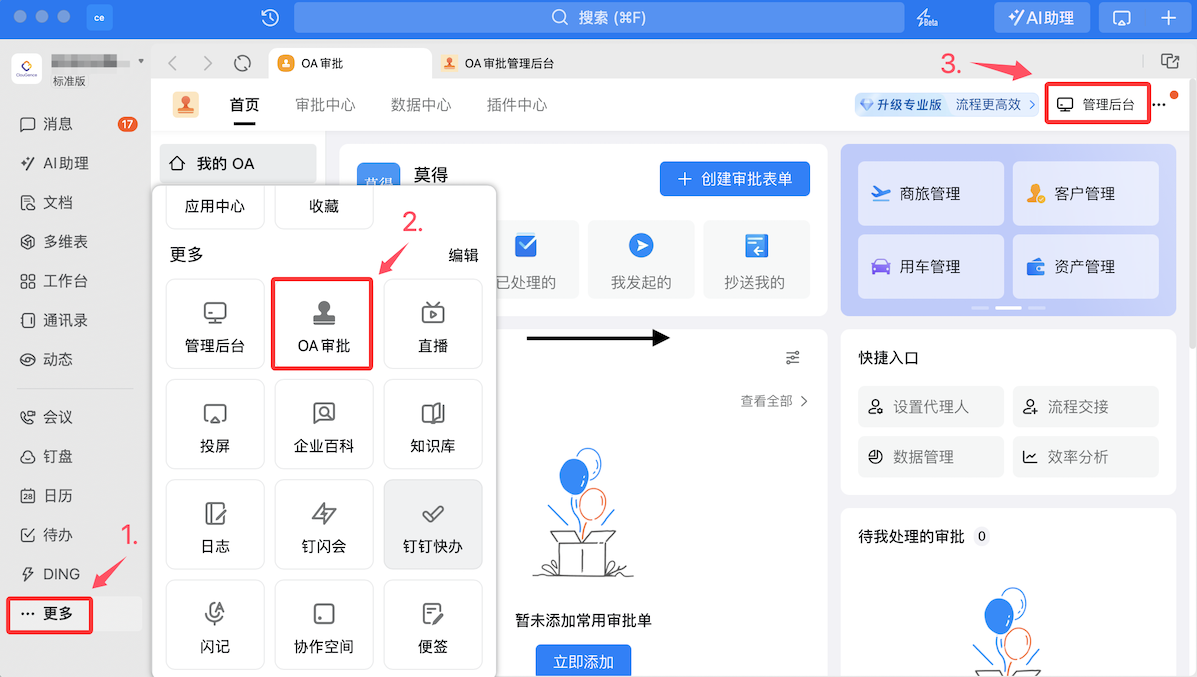The image size is (1197, 677).
Task: Open the three-dot menu beside 管理后台
Action: tap(1159, 105)
